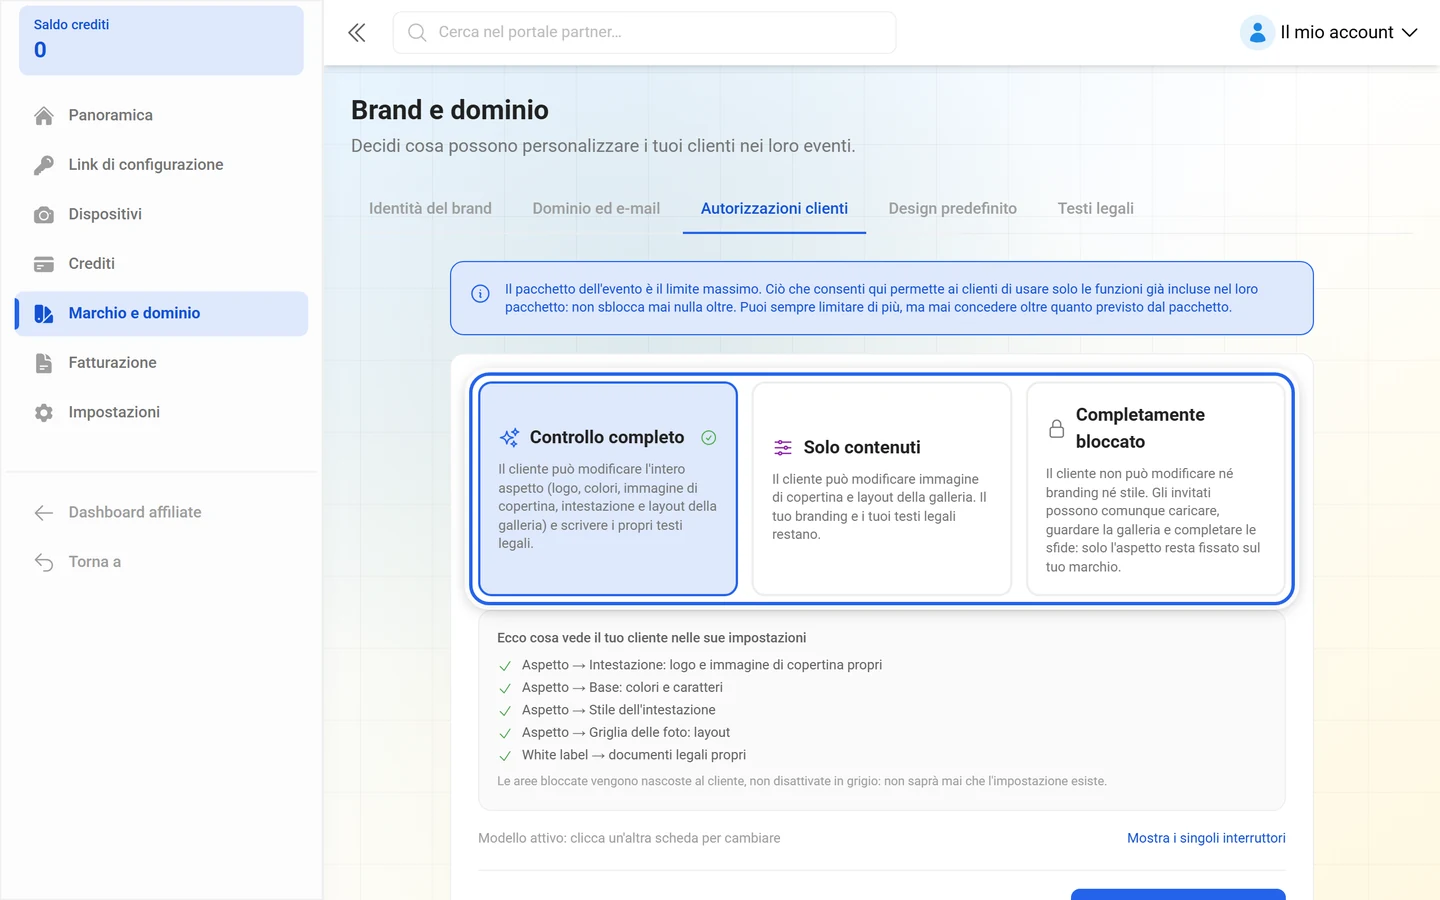Click the info icon in the blue notice
1440x900 pixels.
(480, 294)
